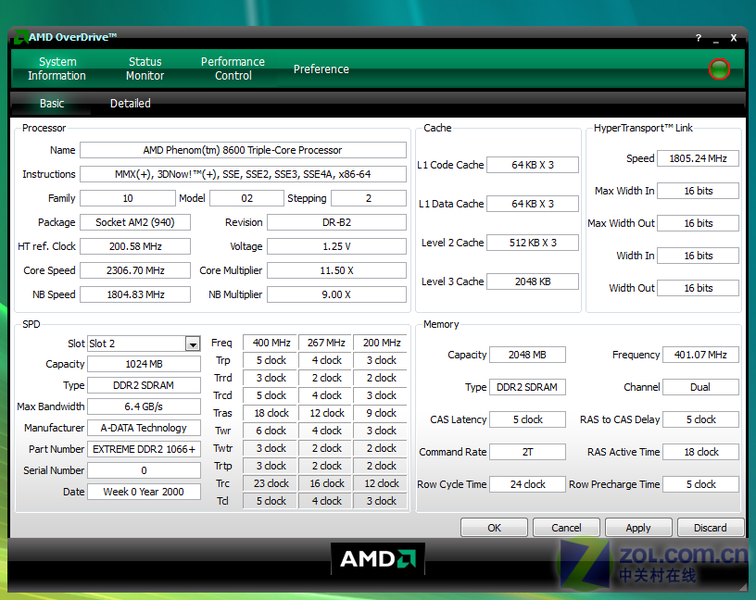Click the A-DATA Technology manufacturer field
This screenshot has width=756, height=600.
pos(144,427)
